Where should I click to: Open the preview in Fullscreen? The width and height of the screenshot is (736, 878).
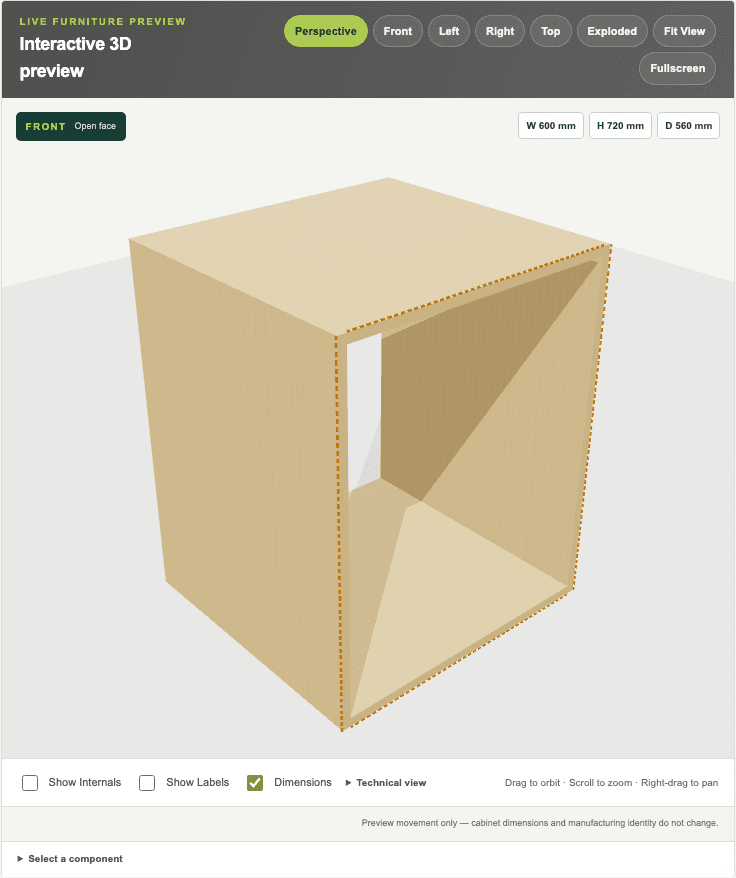coord(677,68)
